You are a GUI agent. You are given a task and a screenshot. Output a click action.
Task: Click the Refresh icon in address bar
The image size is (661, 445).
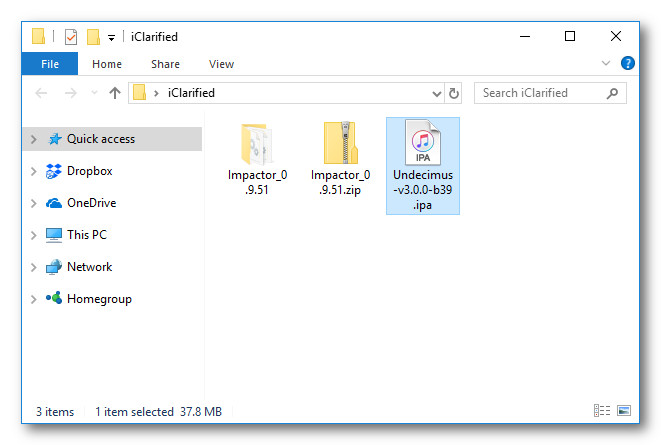click(x=454, y=93)
